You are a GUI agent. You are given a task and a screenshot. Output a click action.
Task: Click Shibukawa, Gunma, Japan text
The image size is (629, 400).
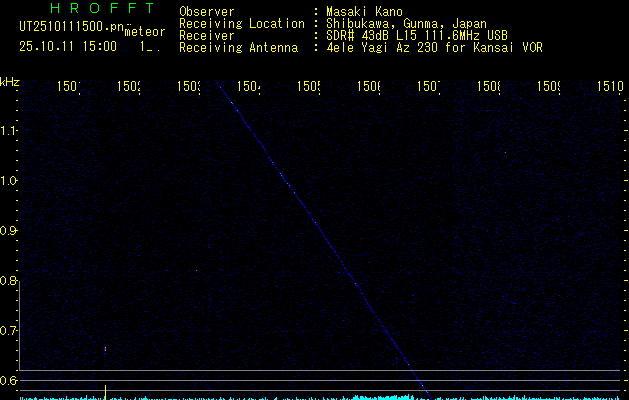406,24
